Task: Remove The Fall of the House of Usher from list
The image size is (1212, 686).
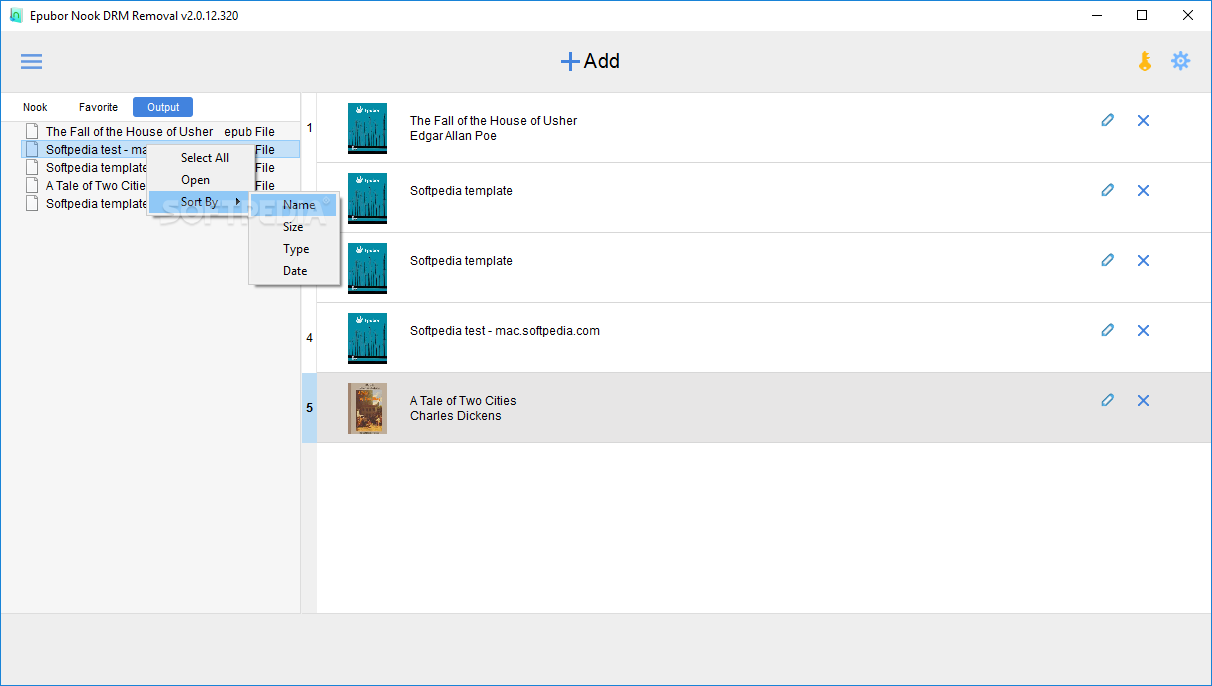Action: 1143,120
